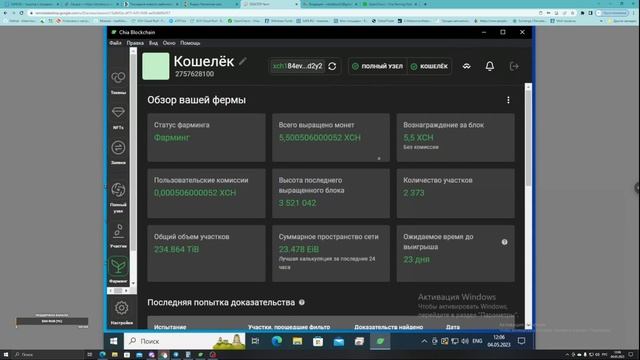Show hidden tray icons chevron
640x360 pixels.
click(x=424, y=341)
